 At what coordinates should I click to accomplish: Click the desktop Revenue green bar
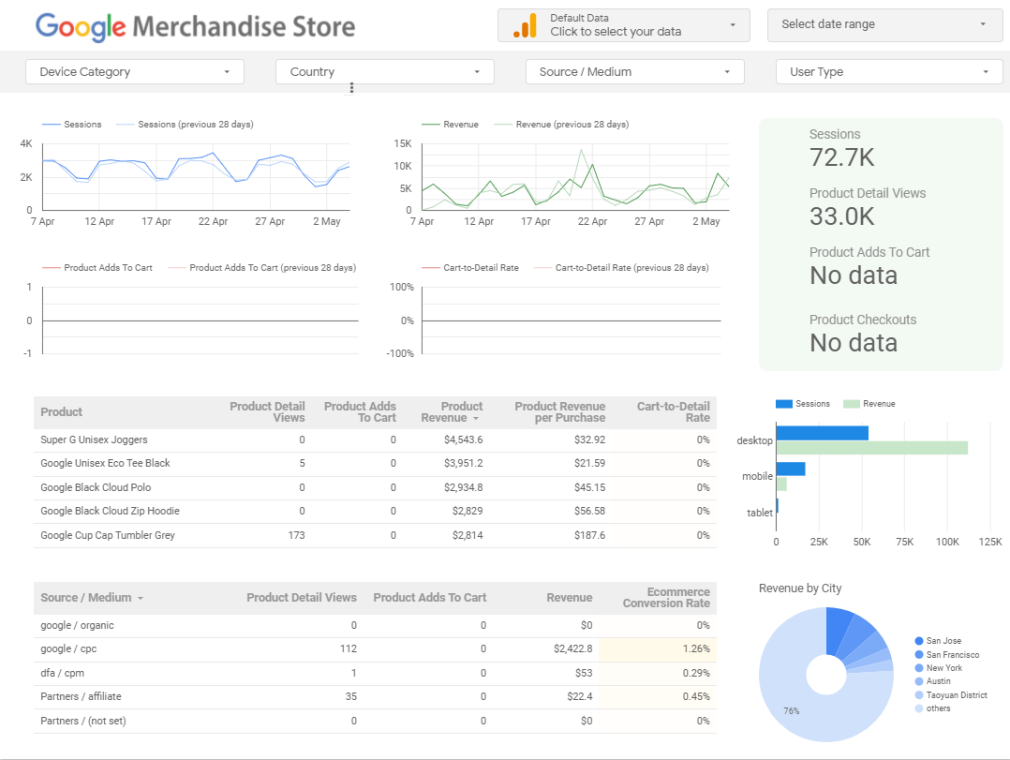point(872,448)
